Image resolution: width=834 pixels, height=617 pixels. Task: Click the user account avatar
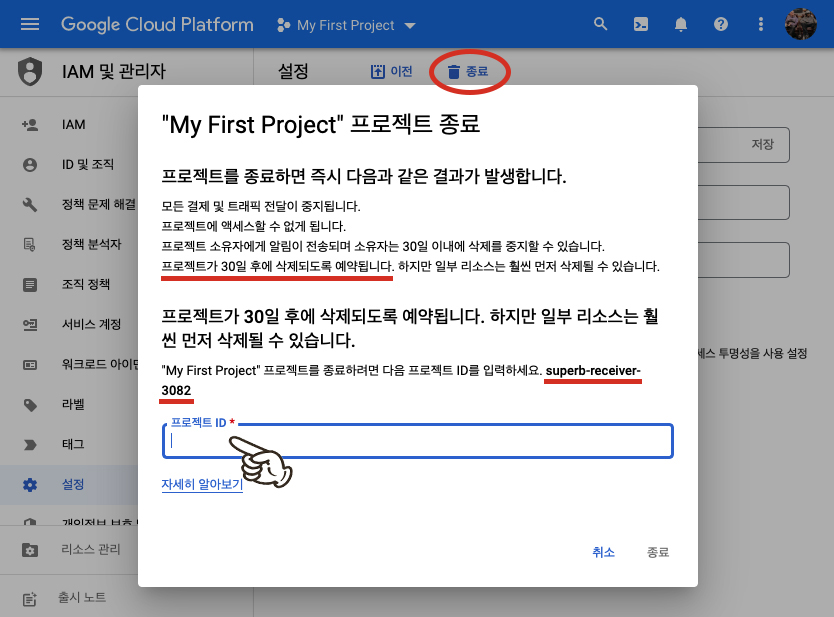(x=800, y=24)
